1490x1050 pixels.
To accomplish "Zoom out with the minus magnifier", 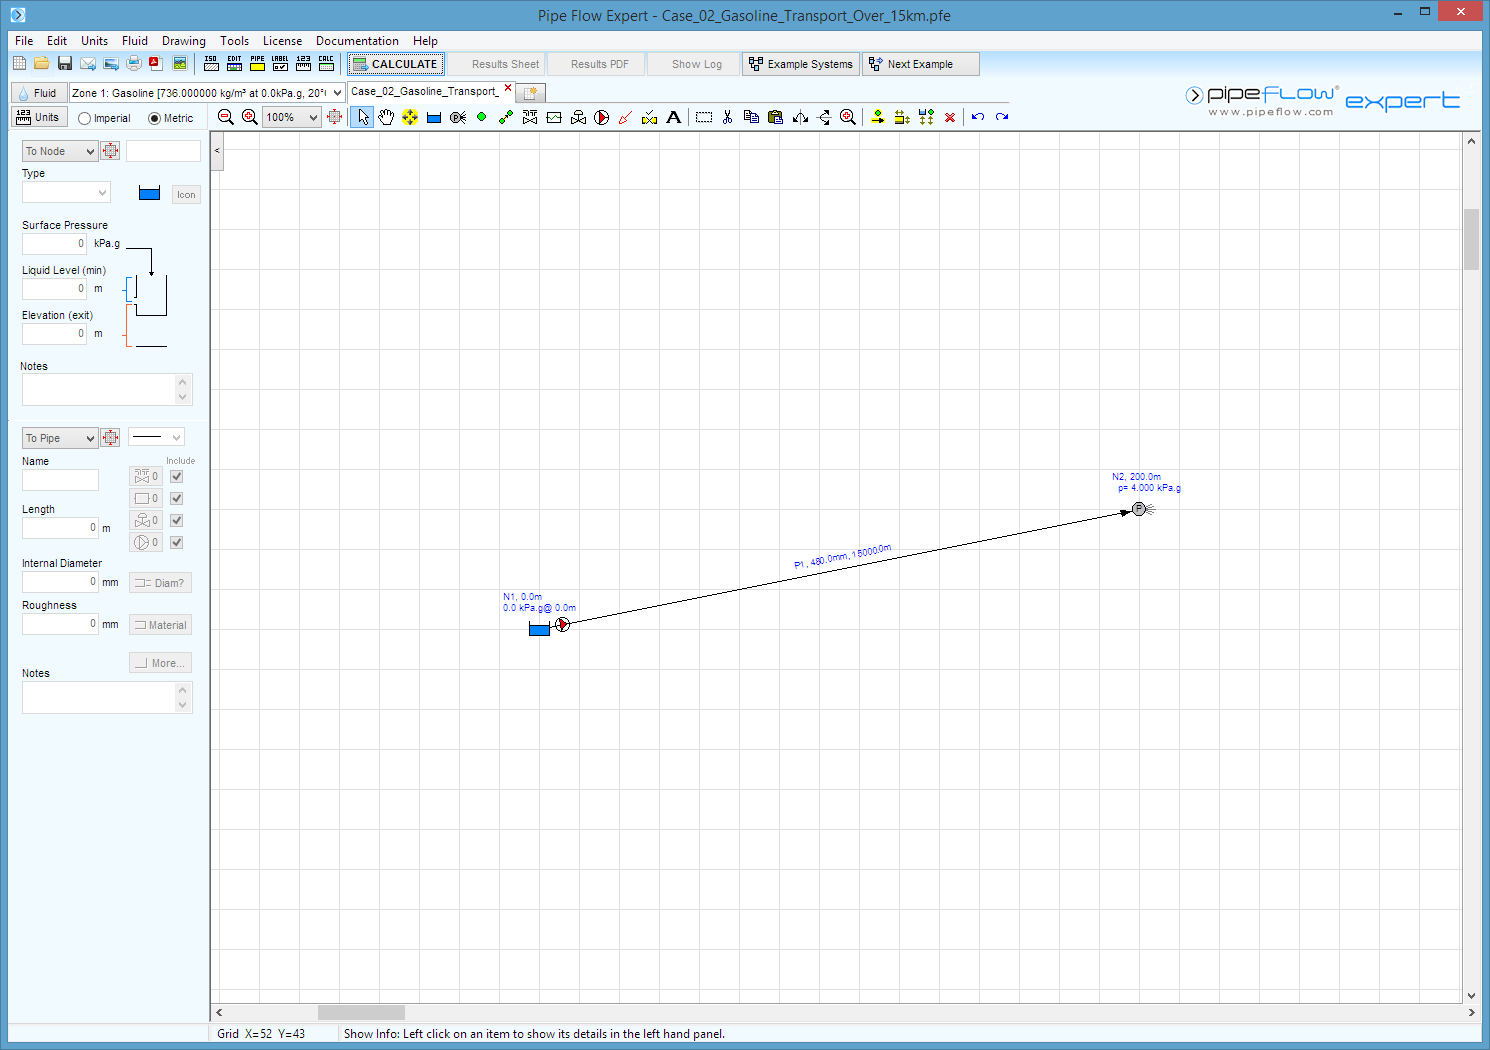I will [x=226, y=117].
